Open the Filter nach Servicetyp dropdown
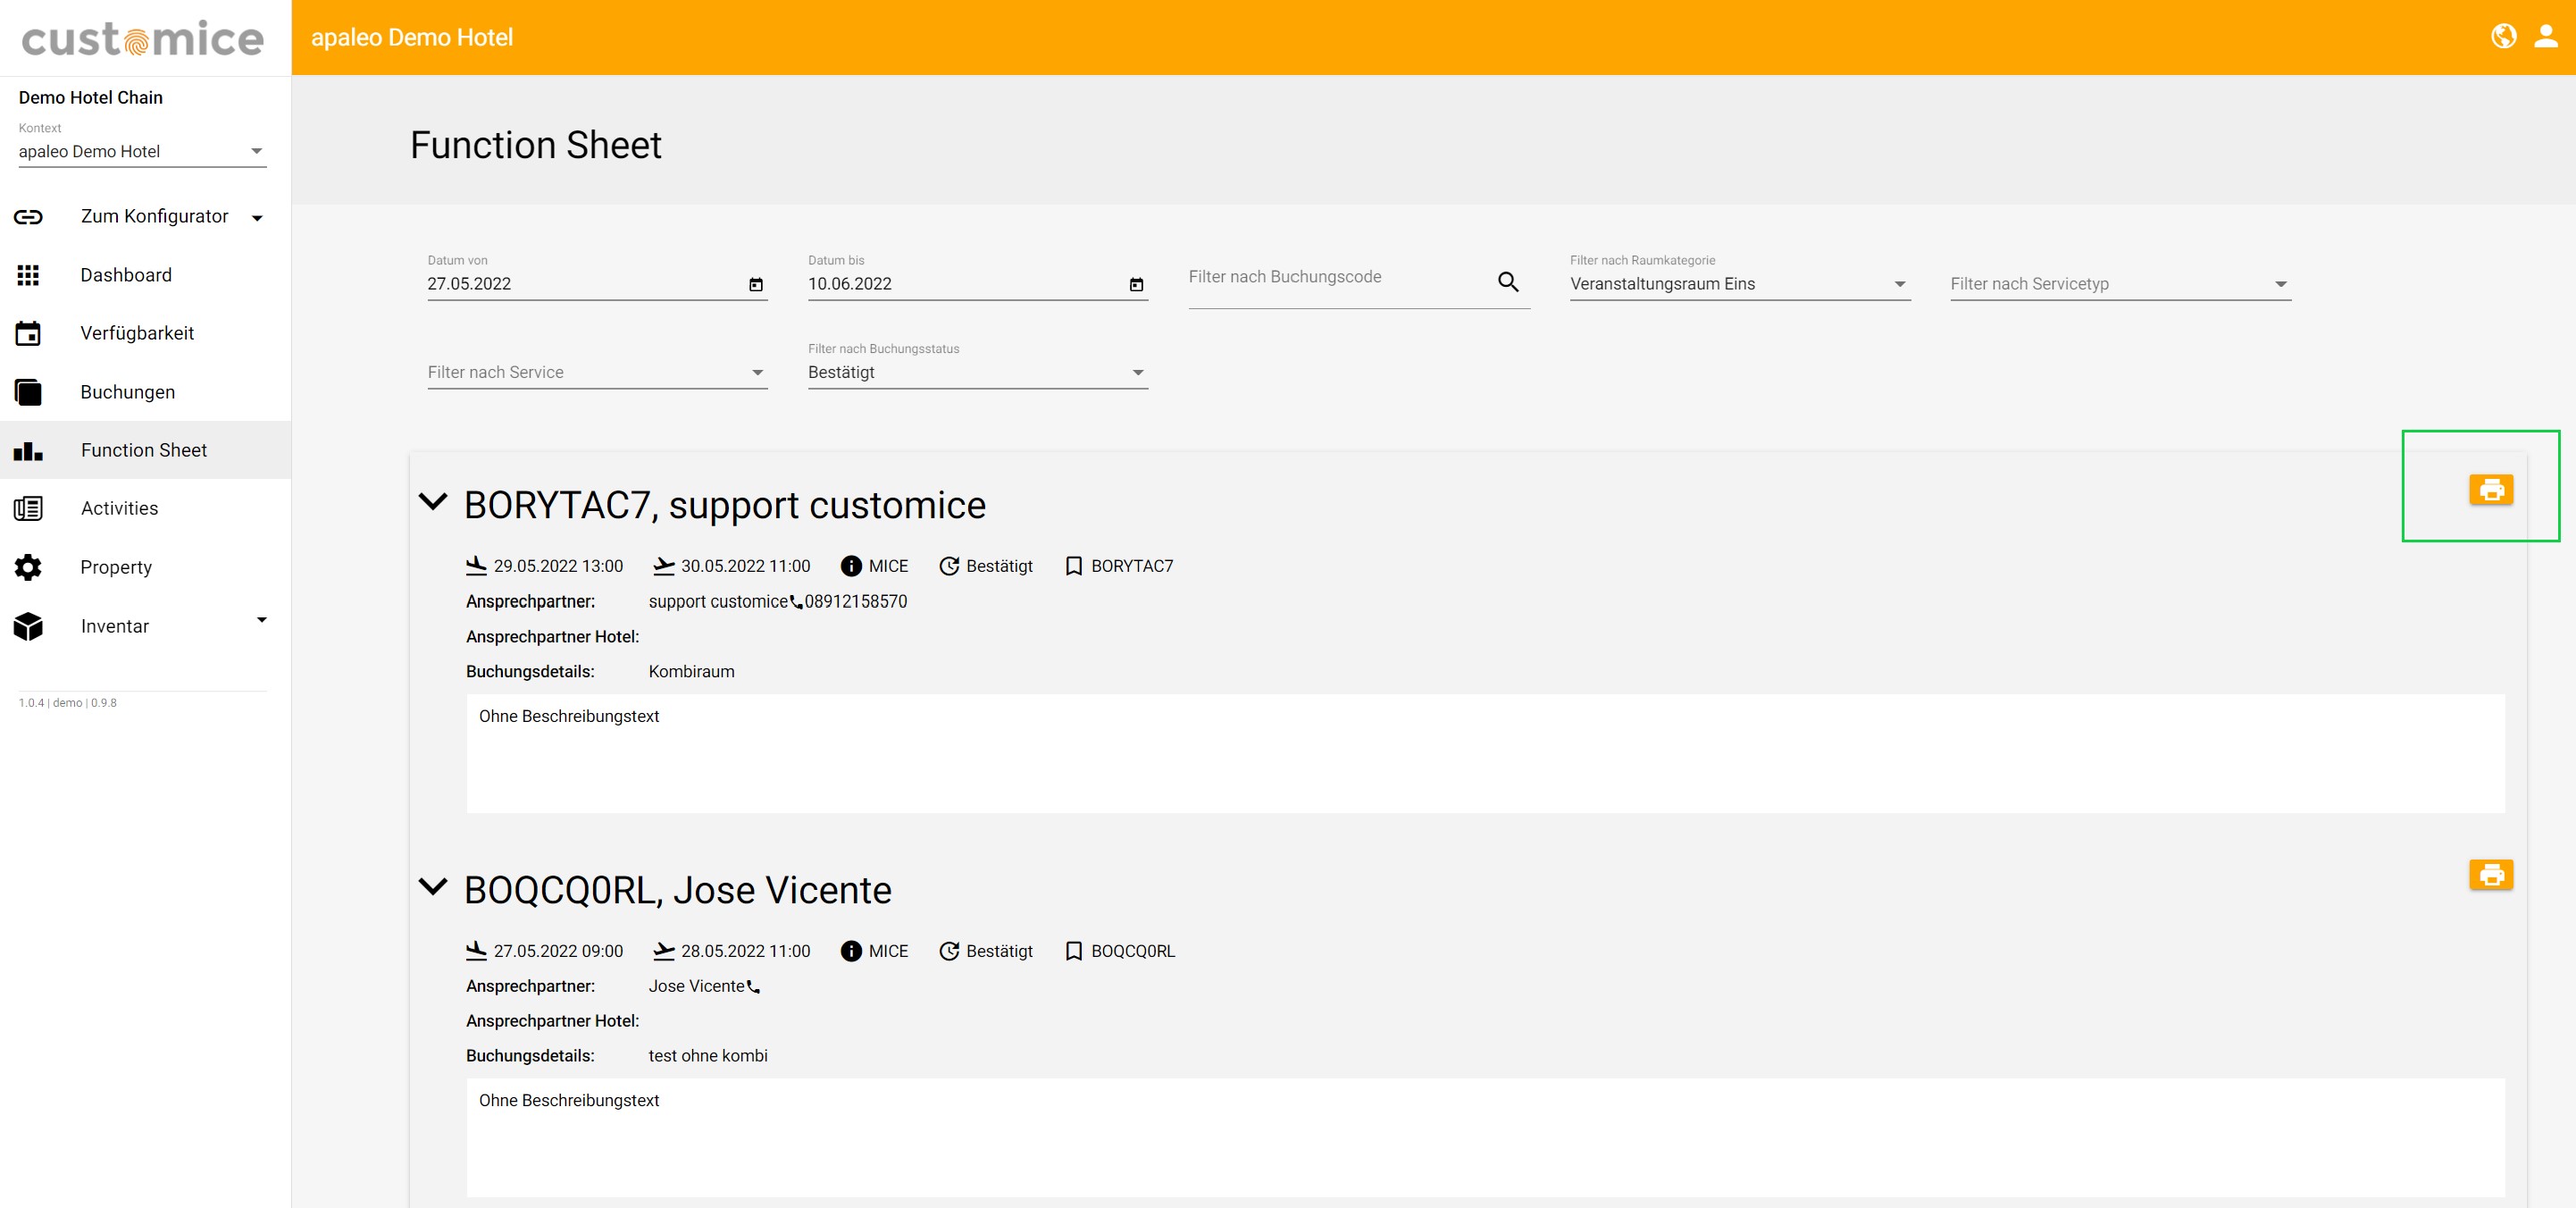Screen dimensions: 2576x1208 (x=2120, y=284)
